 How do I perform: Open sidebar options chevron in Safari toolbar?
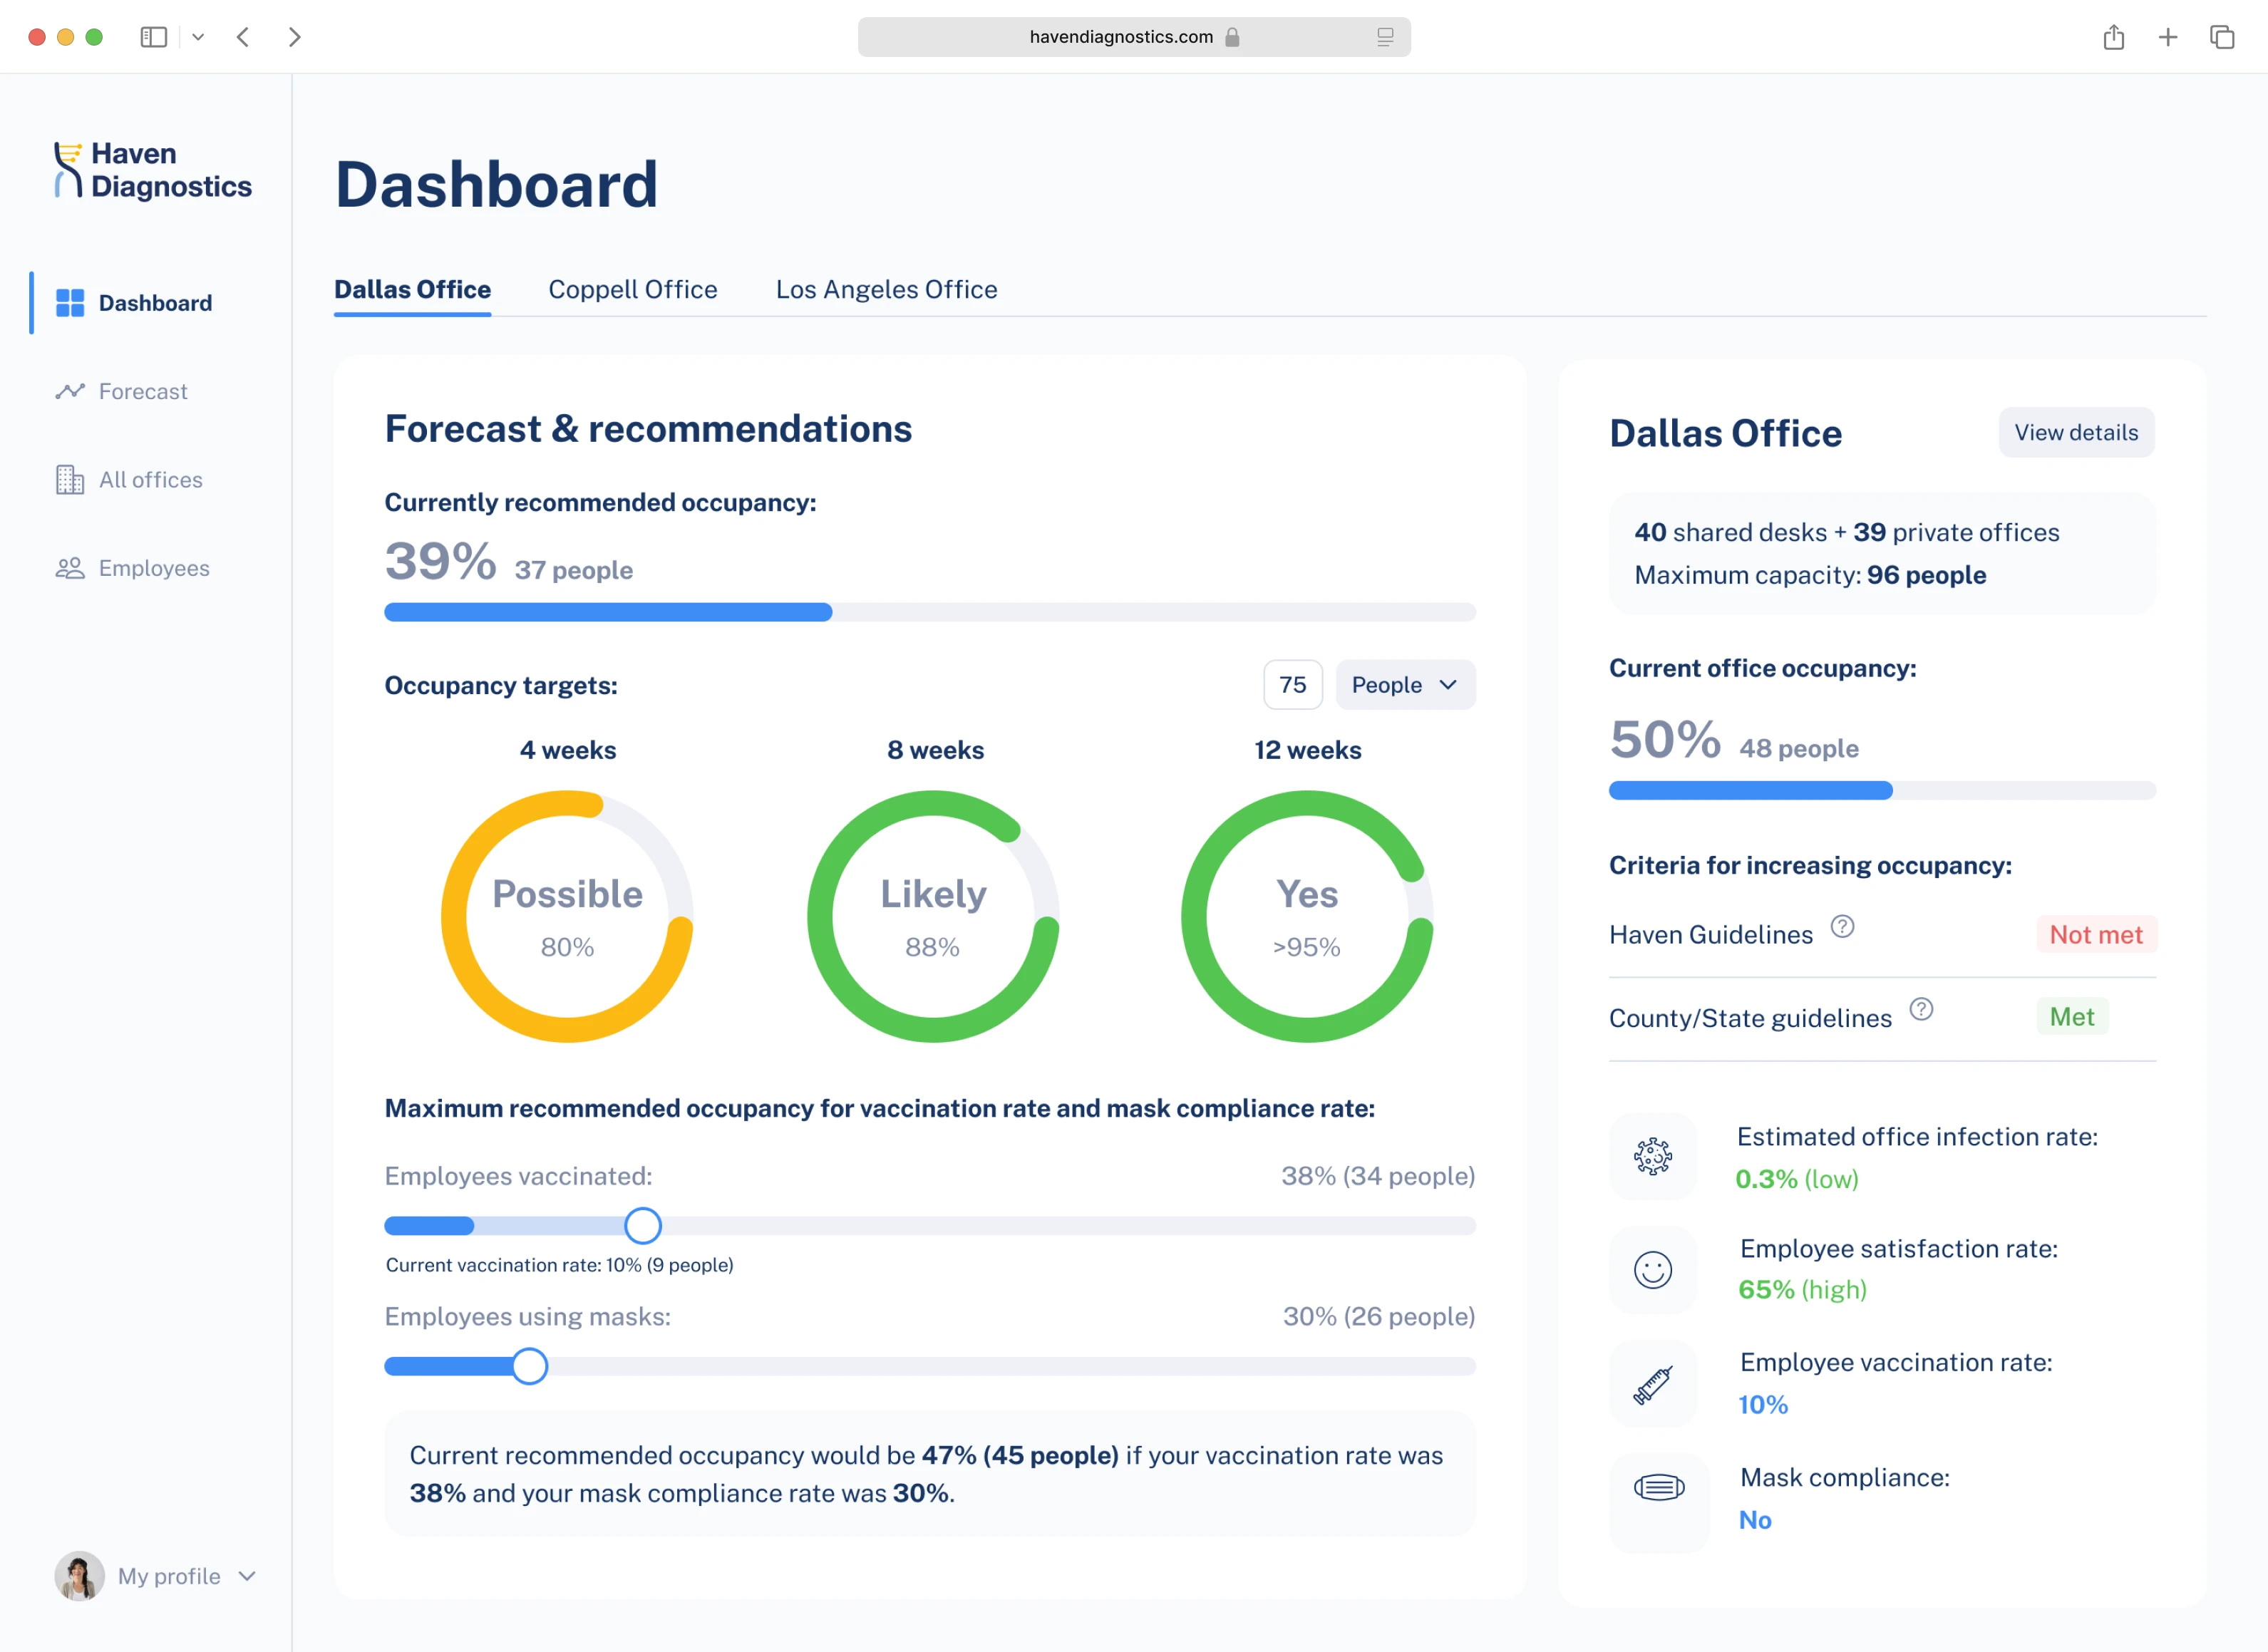click(x=198, y=37)
